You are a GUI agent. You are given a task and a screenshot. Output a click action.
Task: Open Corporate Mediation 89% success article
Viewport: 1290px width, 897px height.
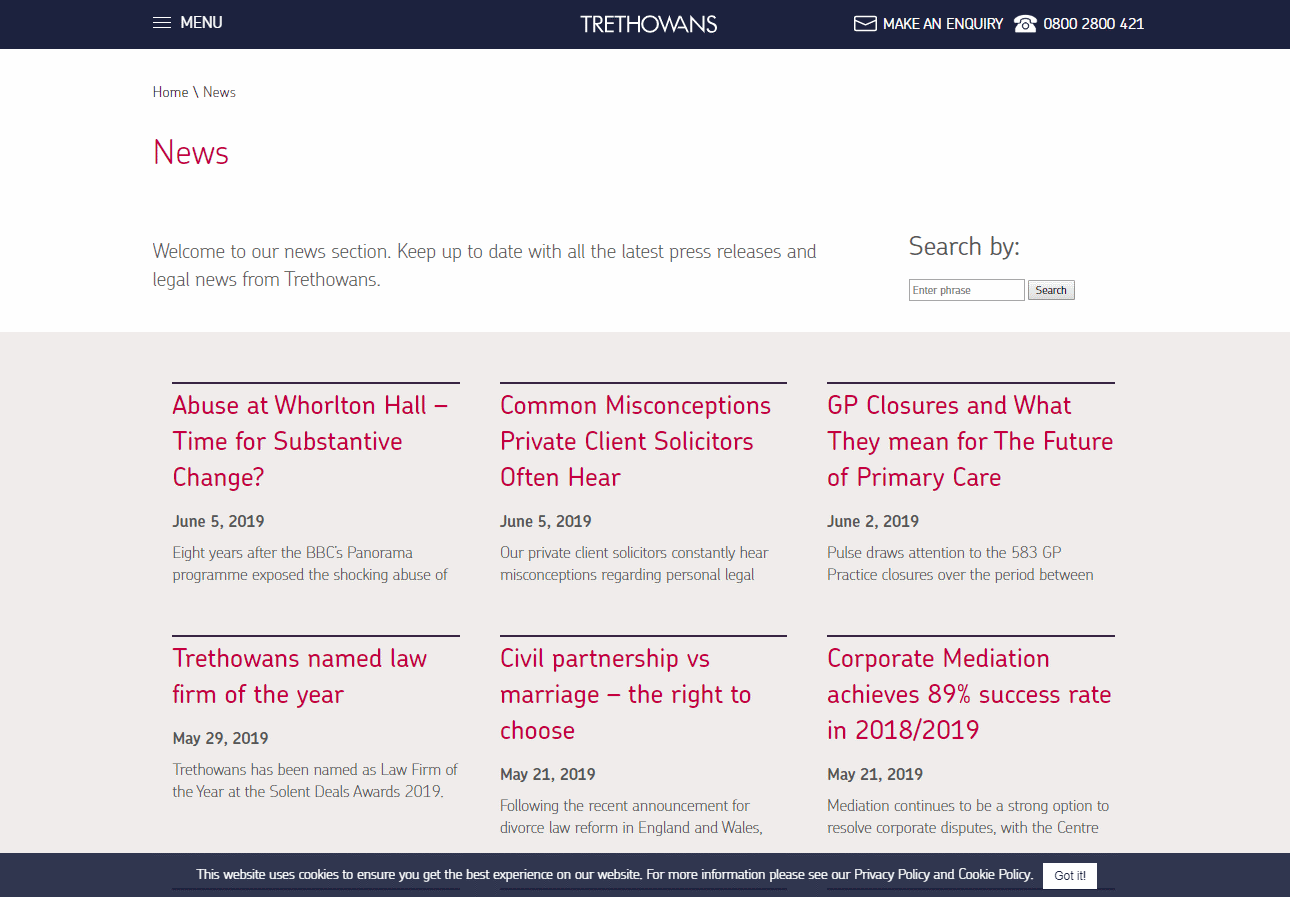(968, 694)
